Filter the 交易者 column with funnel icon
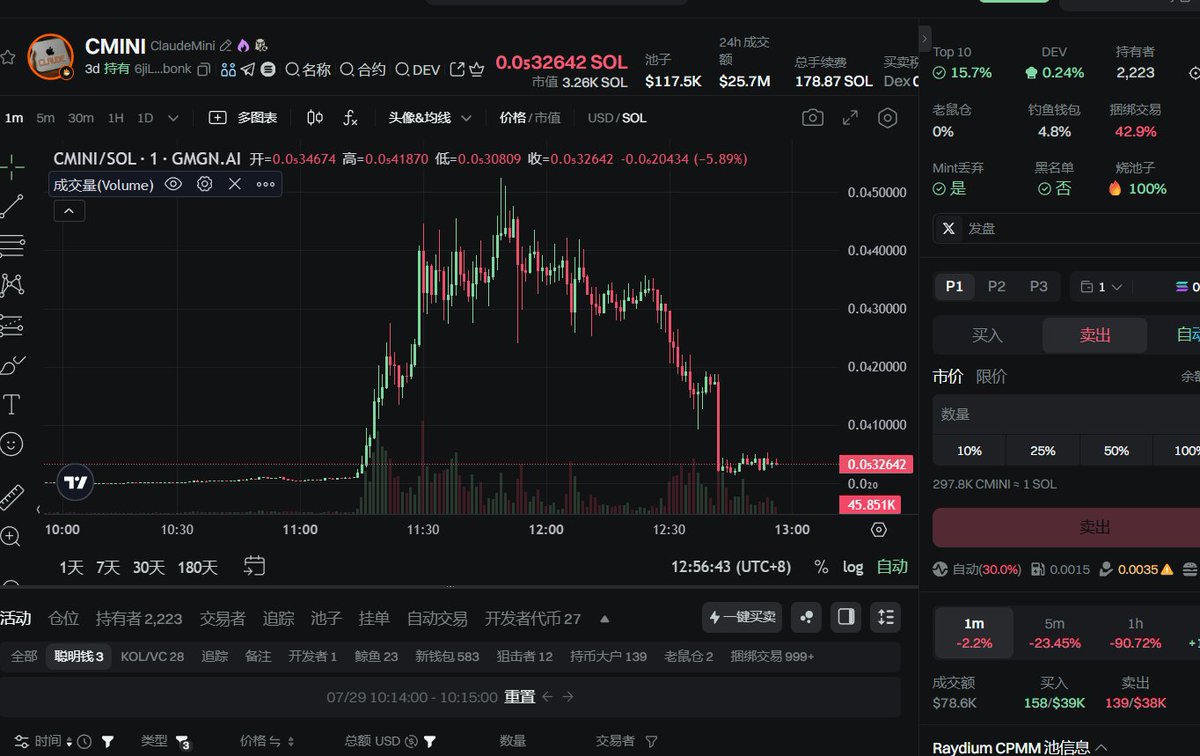Image resolution: width=1200 pixels, height=756 pixels. (x=651, y=741)
